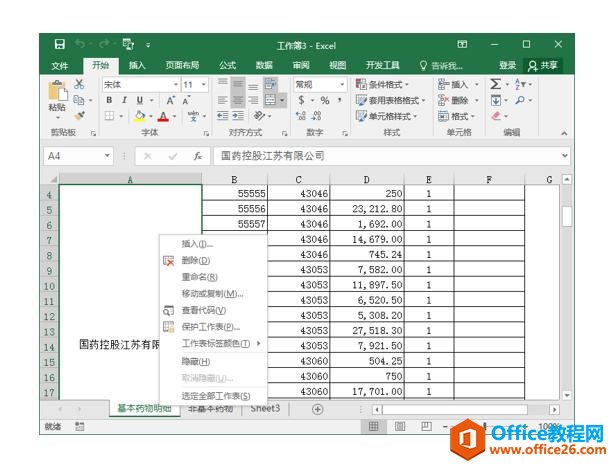Click the Select All corner triangle
The width and height of the screenshot is (613, 467).
click(x=52, y=179)
